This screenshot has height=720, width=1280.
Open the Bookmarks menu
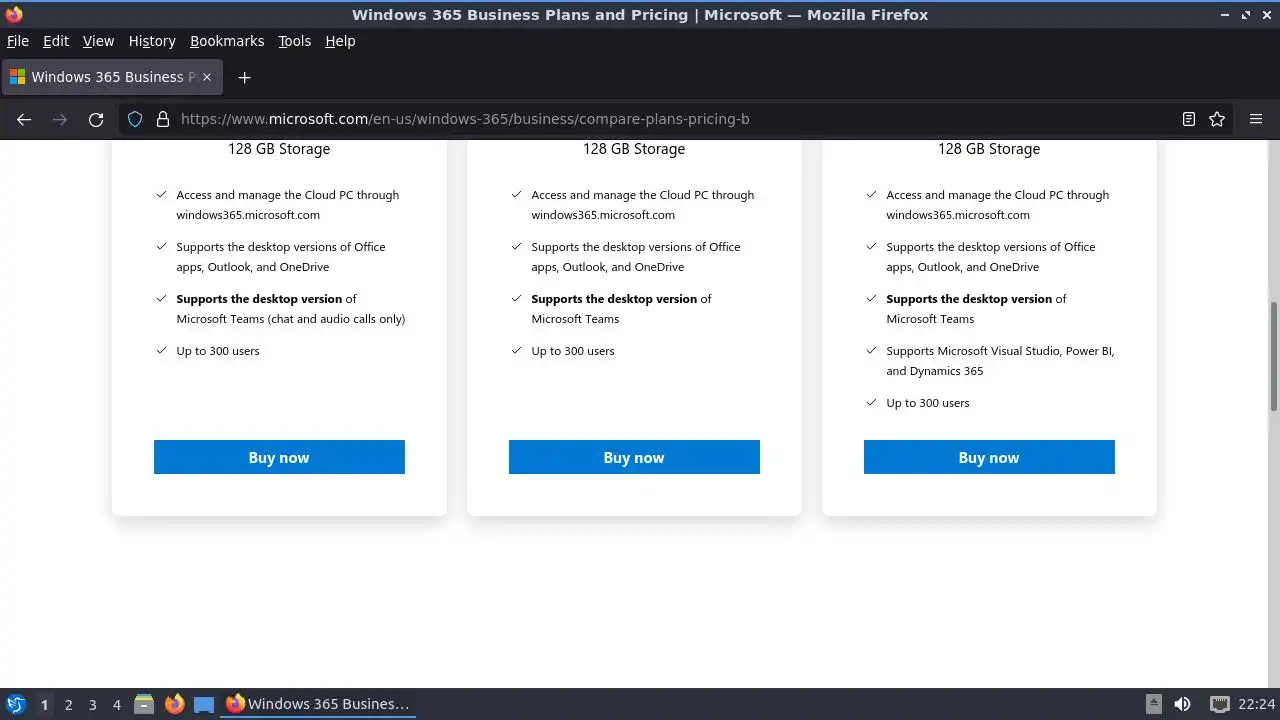[x=227, y=41]
